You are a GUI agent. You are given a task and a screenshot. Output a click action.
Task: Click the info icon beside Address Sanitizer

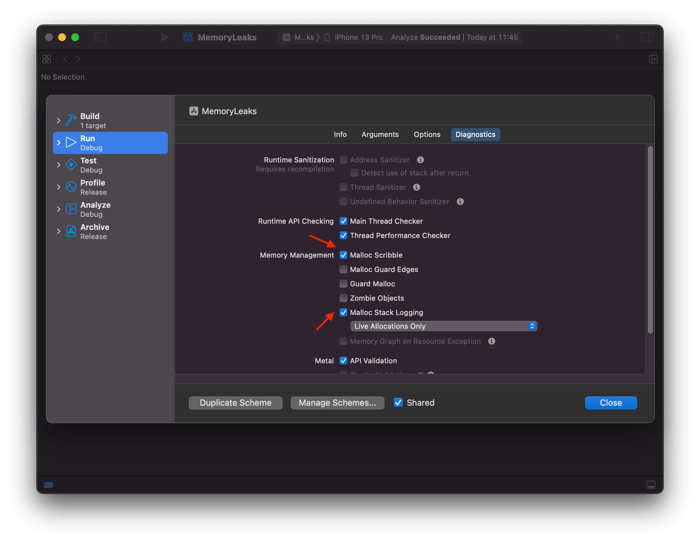(x=420, y=160)
